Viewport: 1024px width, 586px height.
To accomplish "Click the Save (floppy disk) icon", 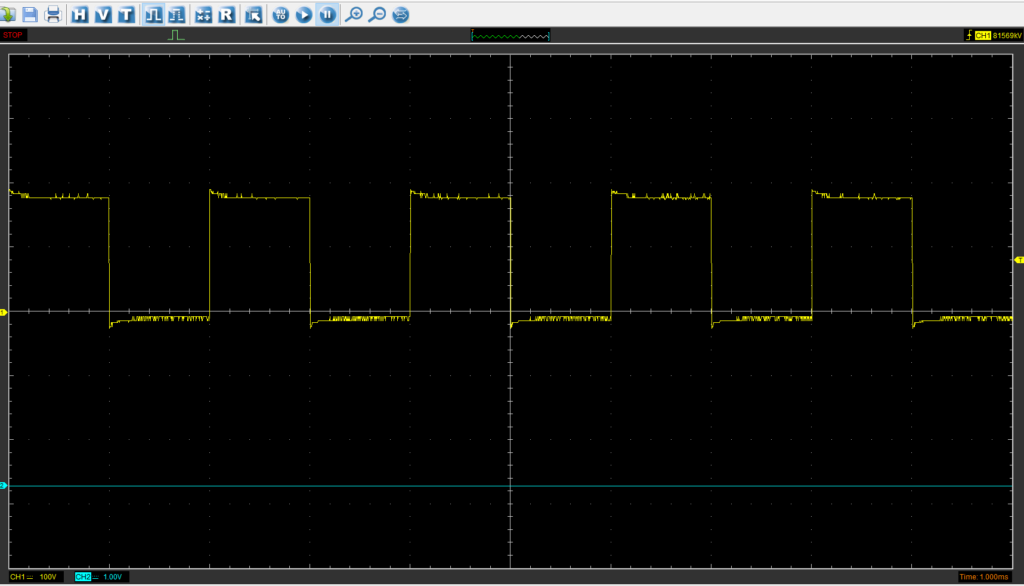I will click(30, 14).
